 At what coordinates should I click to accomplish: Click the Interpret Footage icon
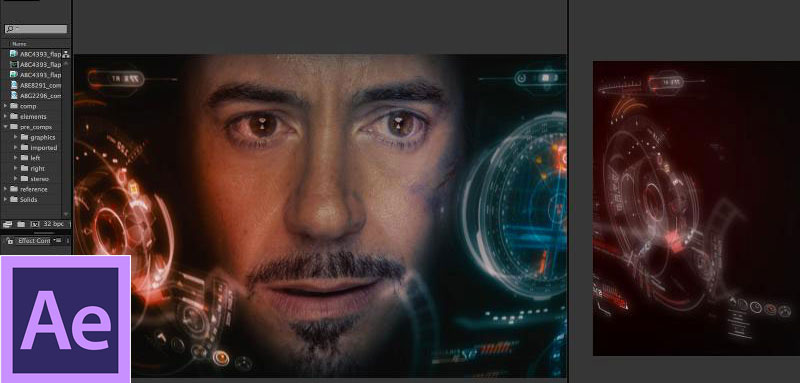(x=8, y=224)
